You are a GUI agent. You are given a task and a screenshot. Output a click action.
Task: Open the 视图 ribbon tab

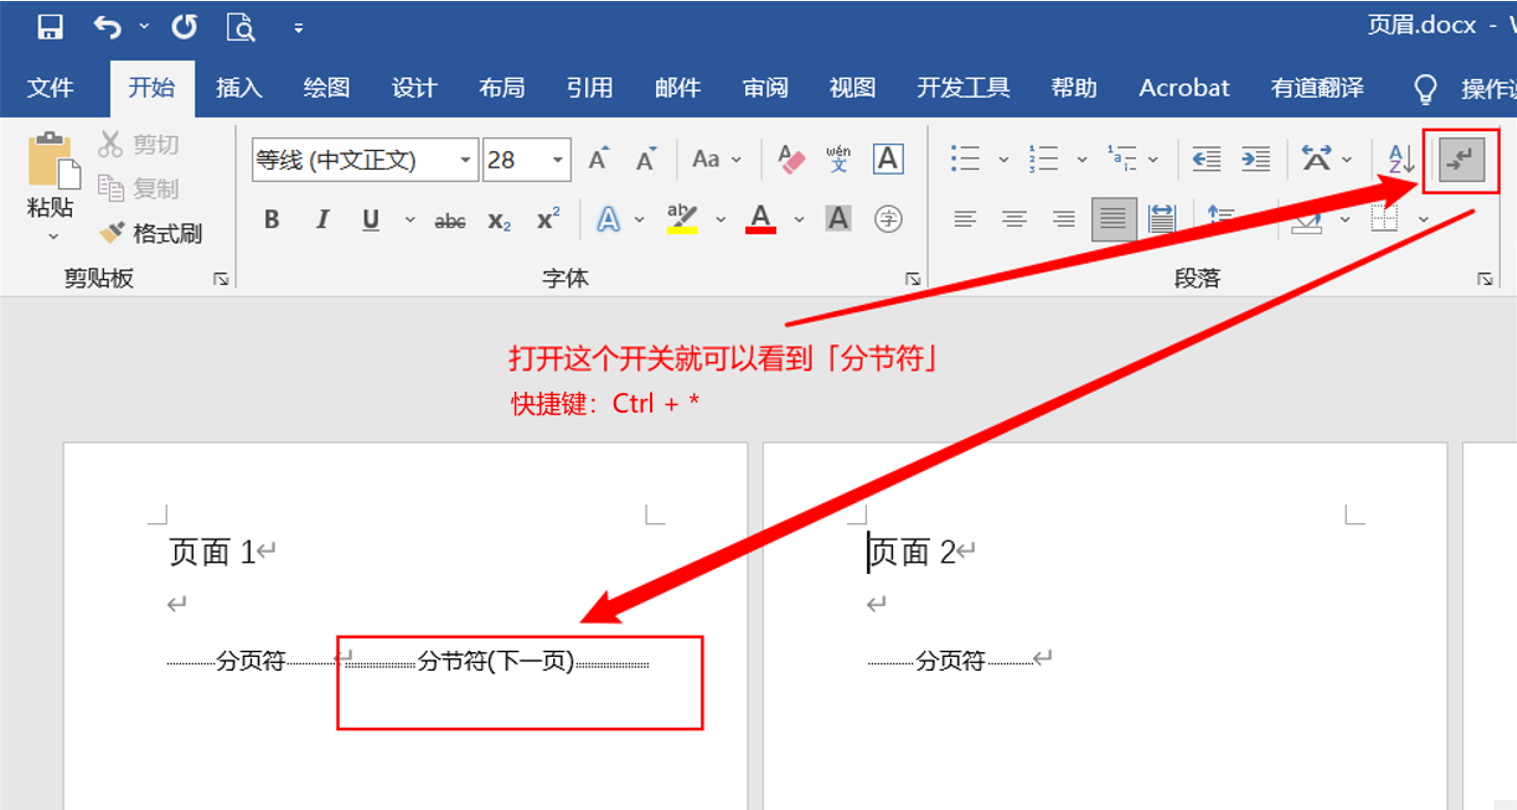853,88
